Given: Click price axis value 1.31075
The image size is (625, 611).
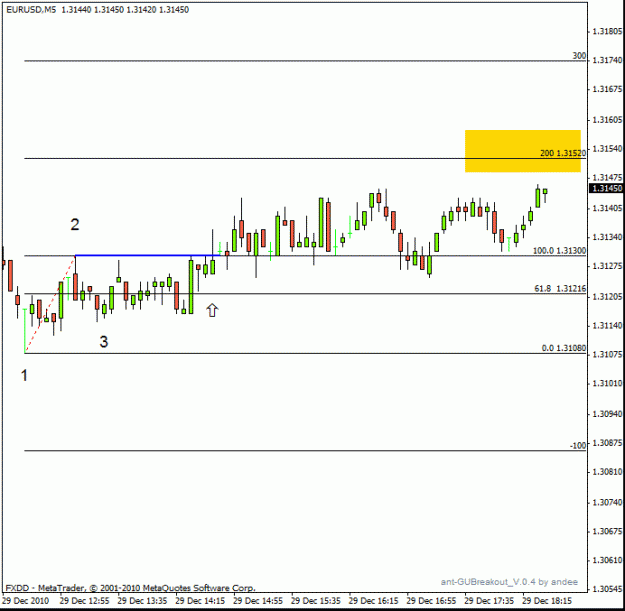Looking at the screenshot, I should 607,354.
